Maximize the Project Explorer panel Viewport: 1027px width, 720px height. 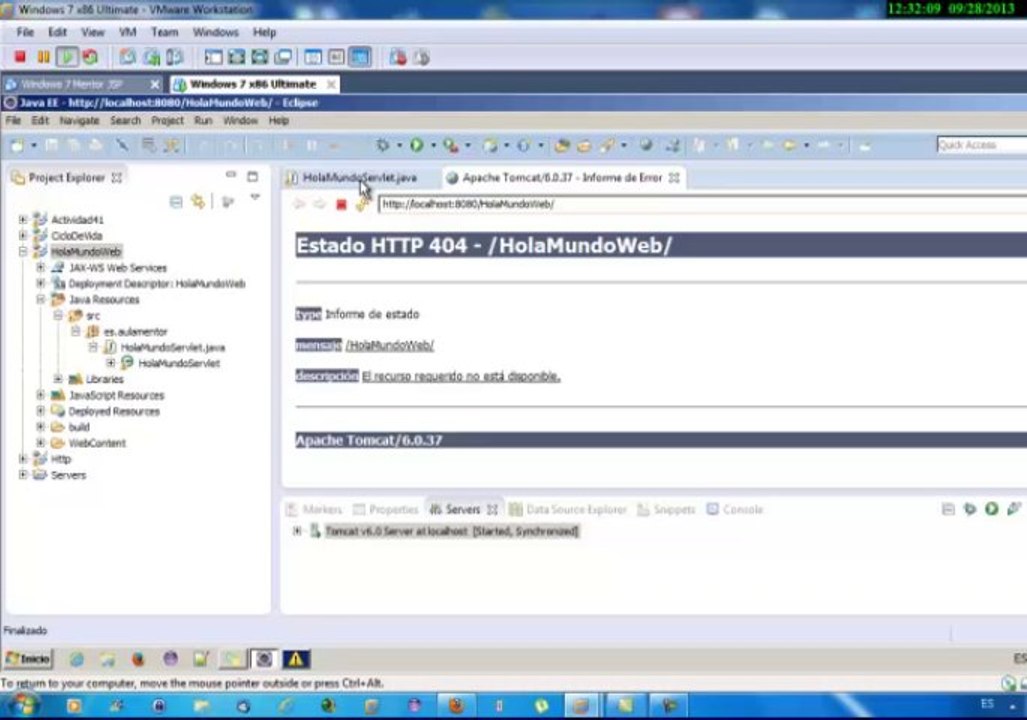pyautogui.click(x=253, y=176)
